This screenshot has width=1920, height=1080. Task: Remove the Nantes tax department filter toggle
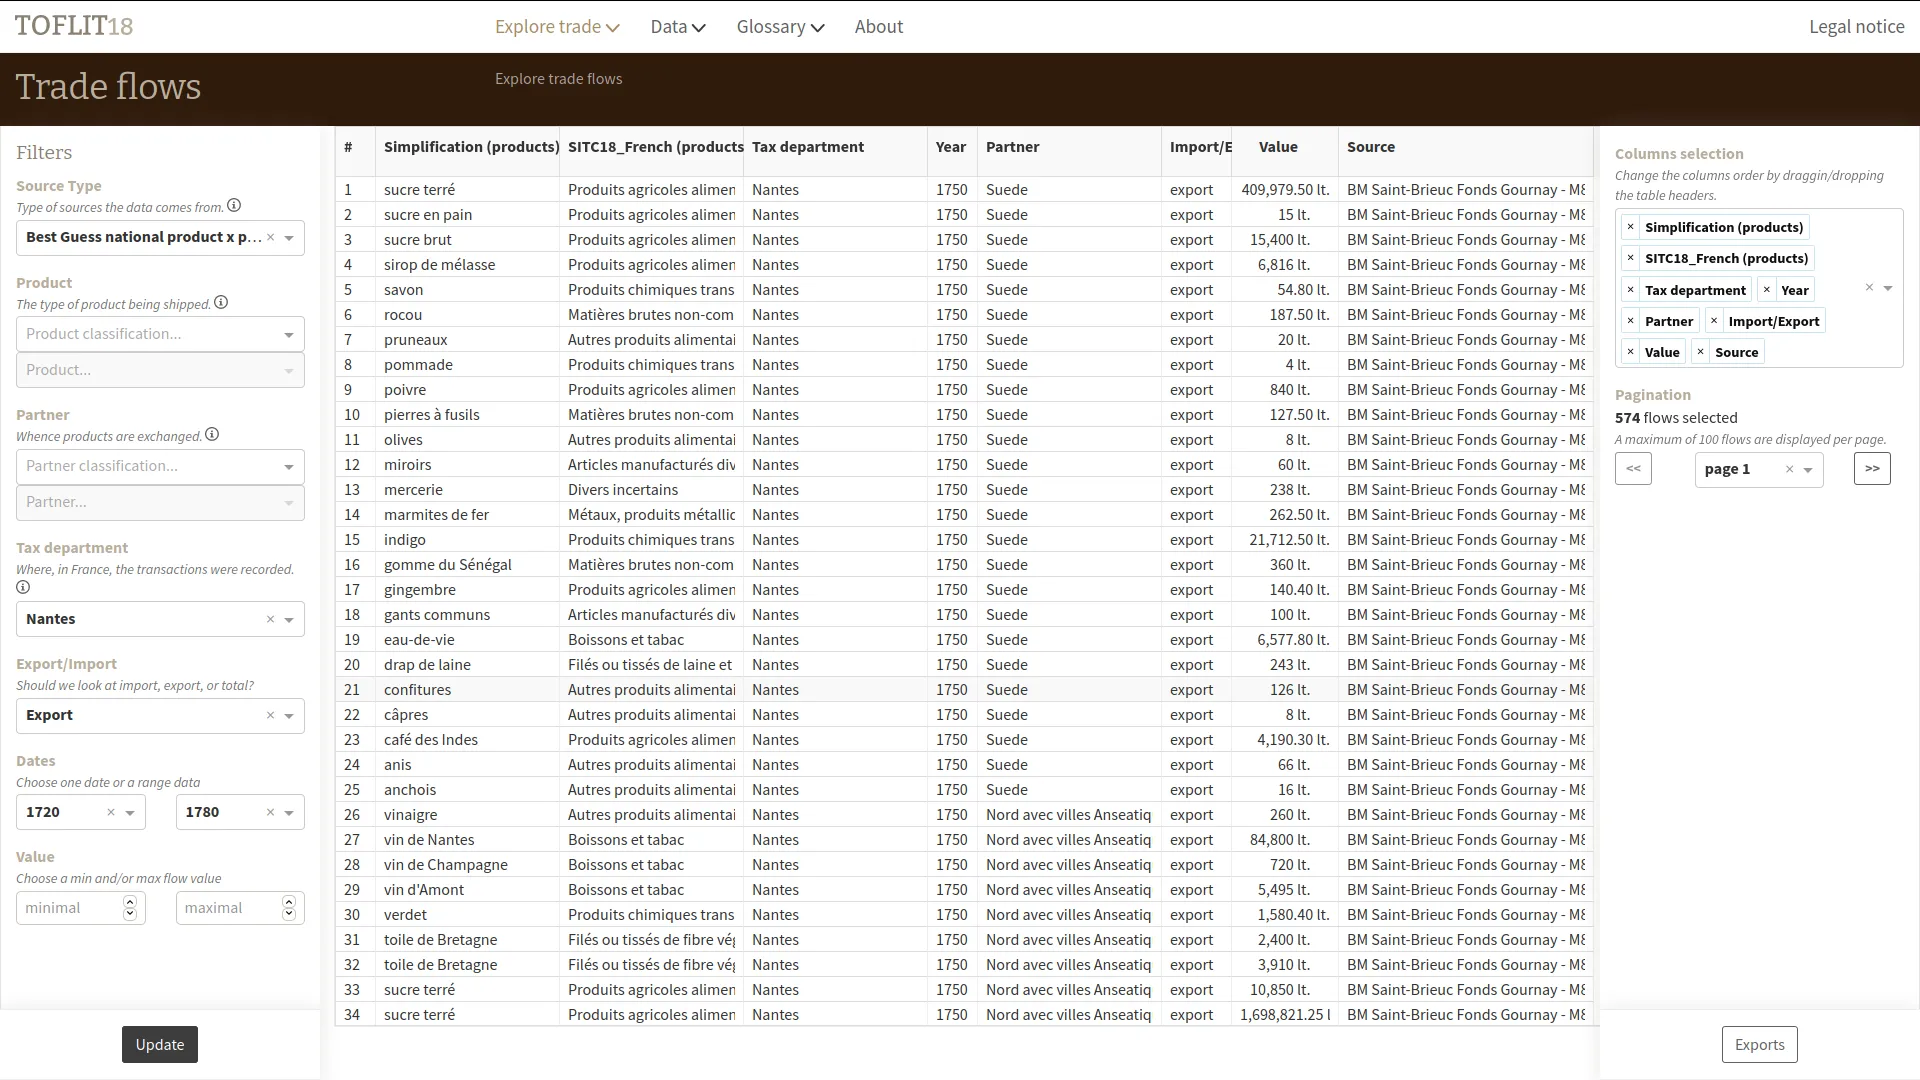point(272,618)
